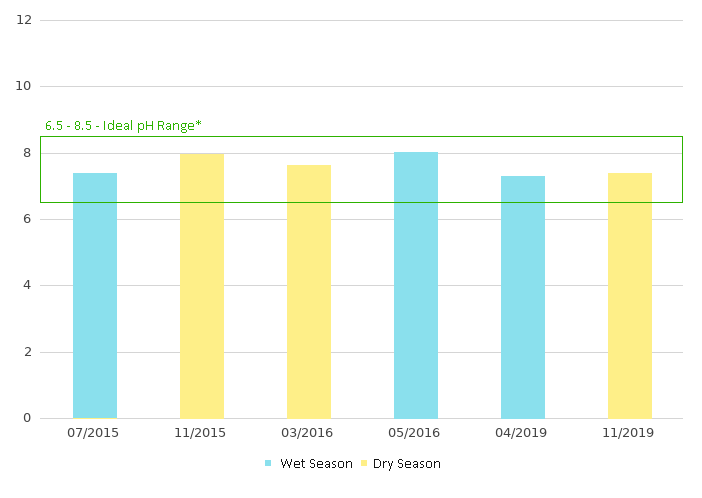Screen dimensions: 702x498
Task: Click the Wet Season legend color swatch
Action: [268, 464]
